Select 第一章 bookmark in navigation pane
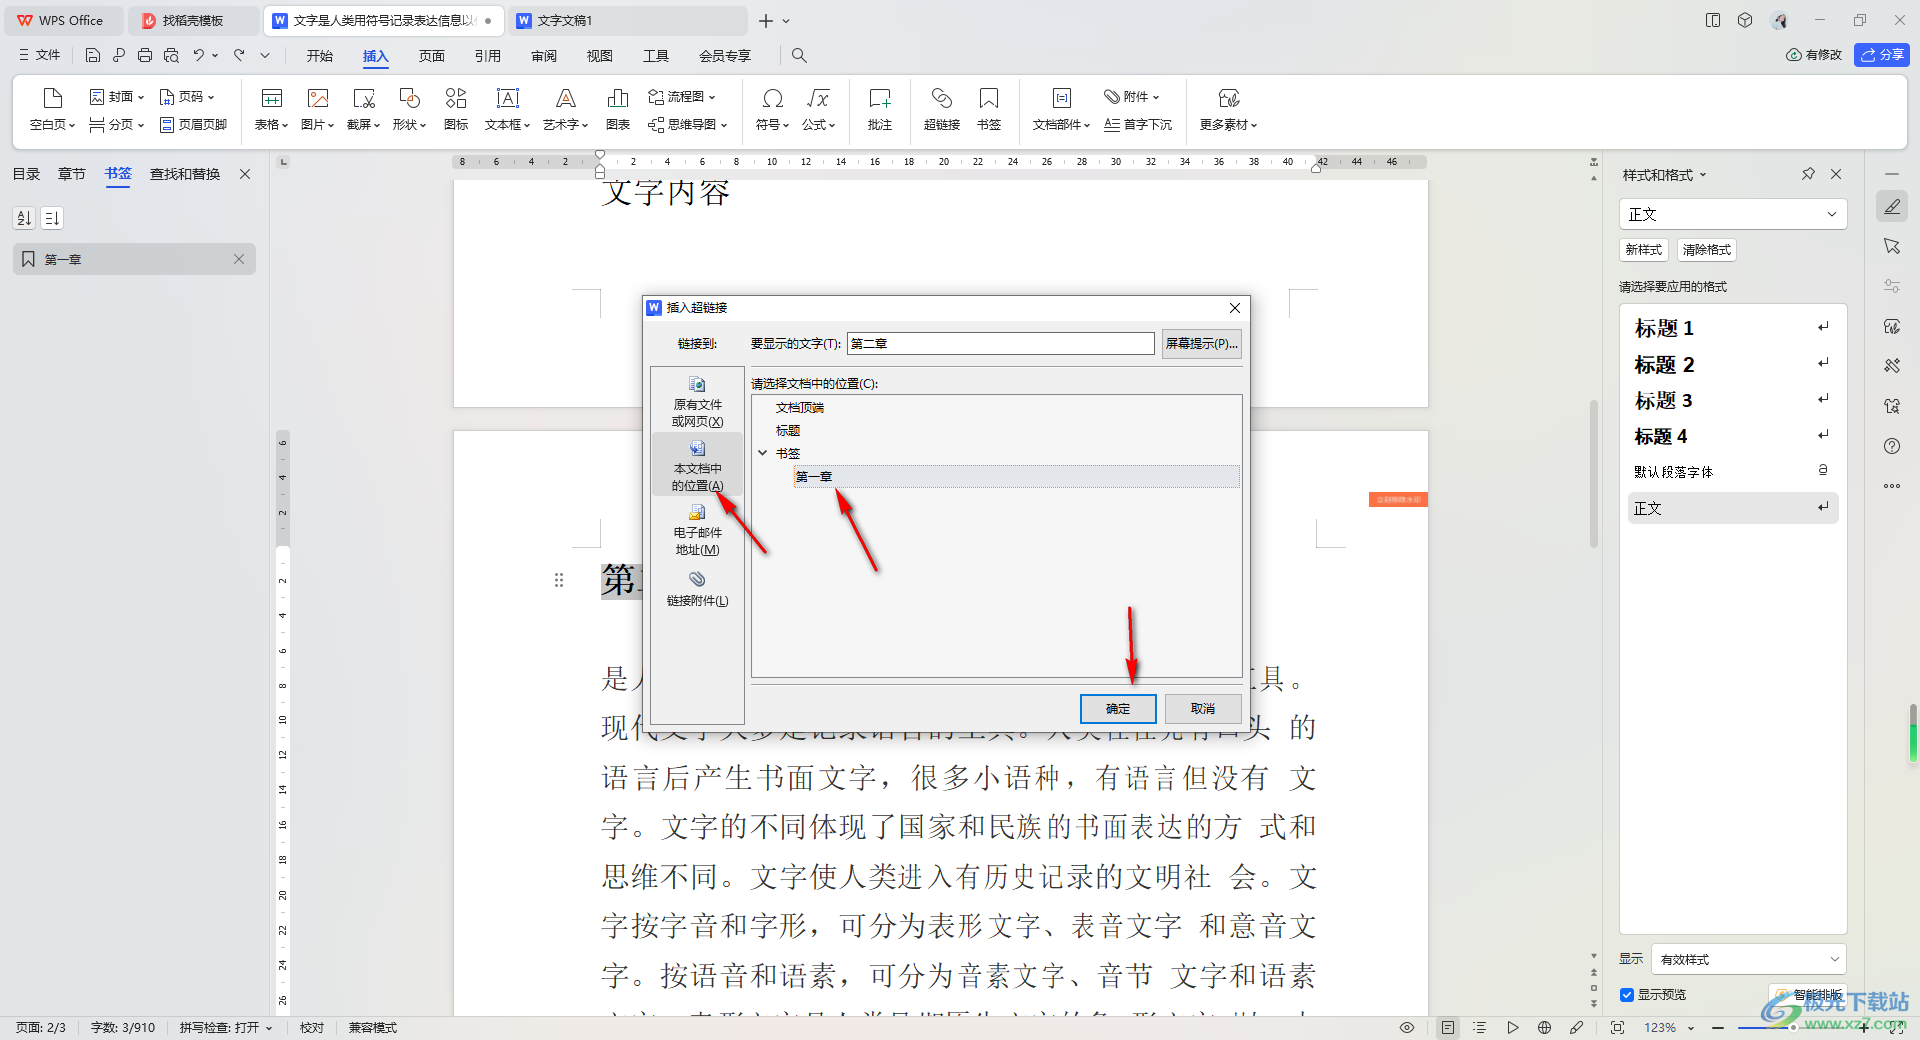This screenshot has width=1920, height=1040. 134,259
